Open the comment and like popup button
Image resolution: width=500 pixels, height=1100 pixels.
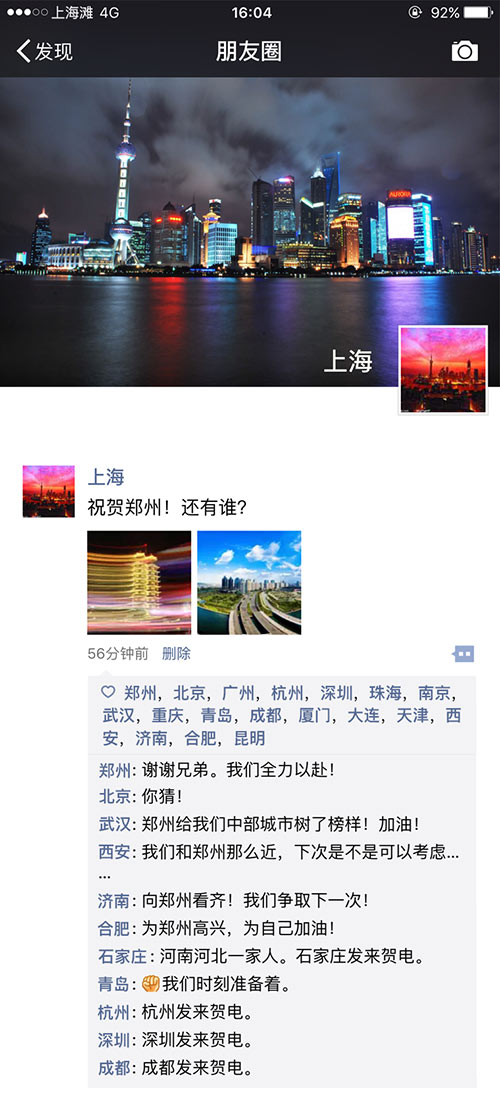tap(464, 654)
